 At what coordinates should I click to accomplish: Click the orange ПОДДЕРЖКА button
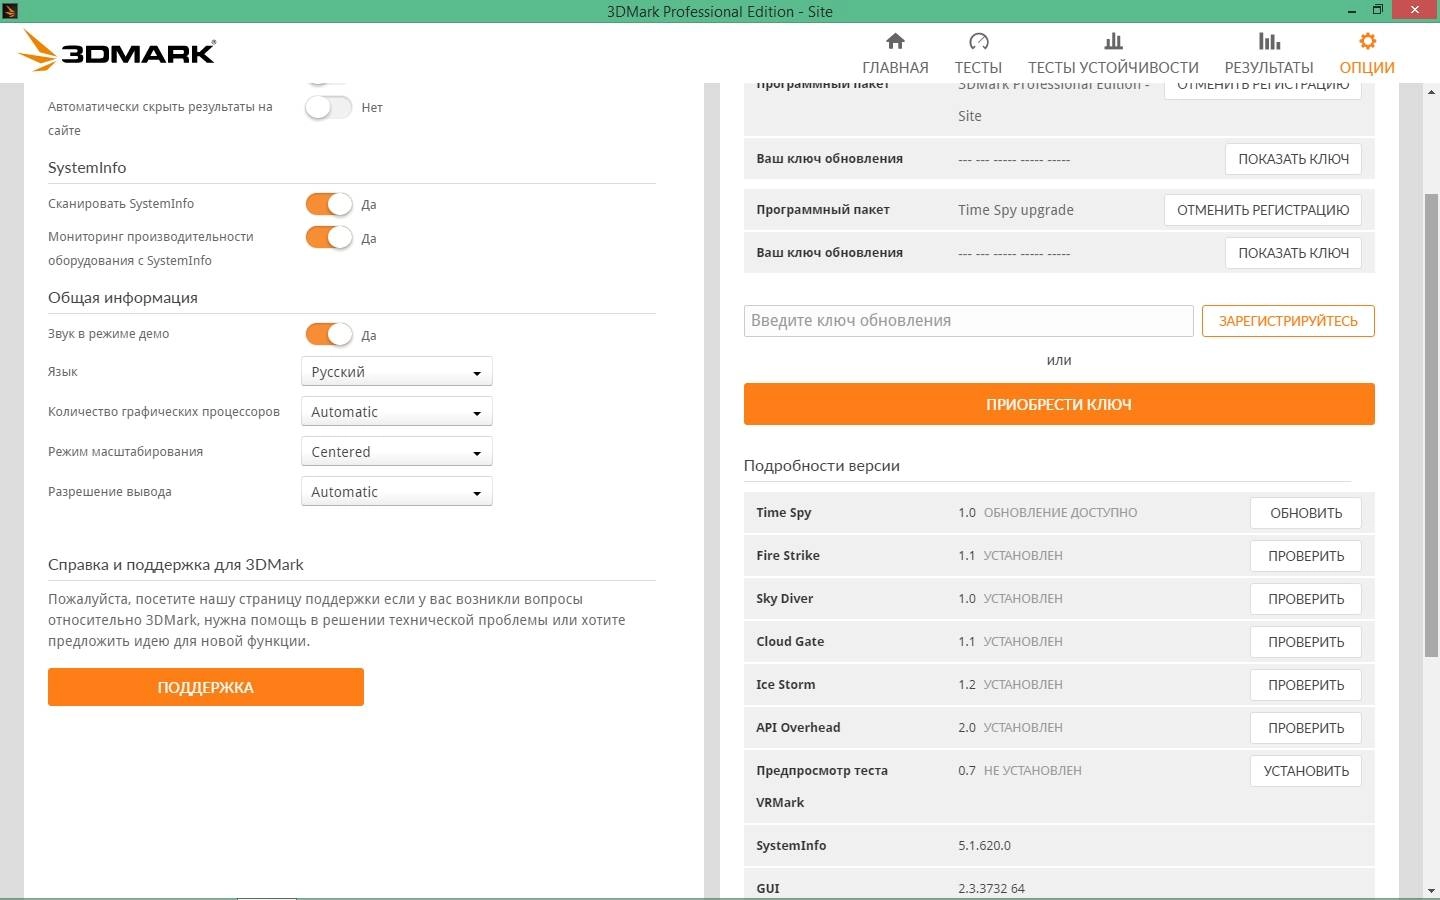(206, 687)
